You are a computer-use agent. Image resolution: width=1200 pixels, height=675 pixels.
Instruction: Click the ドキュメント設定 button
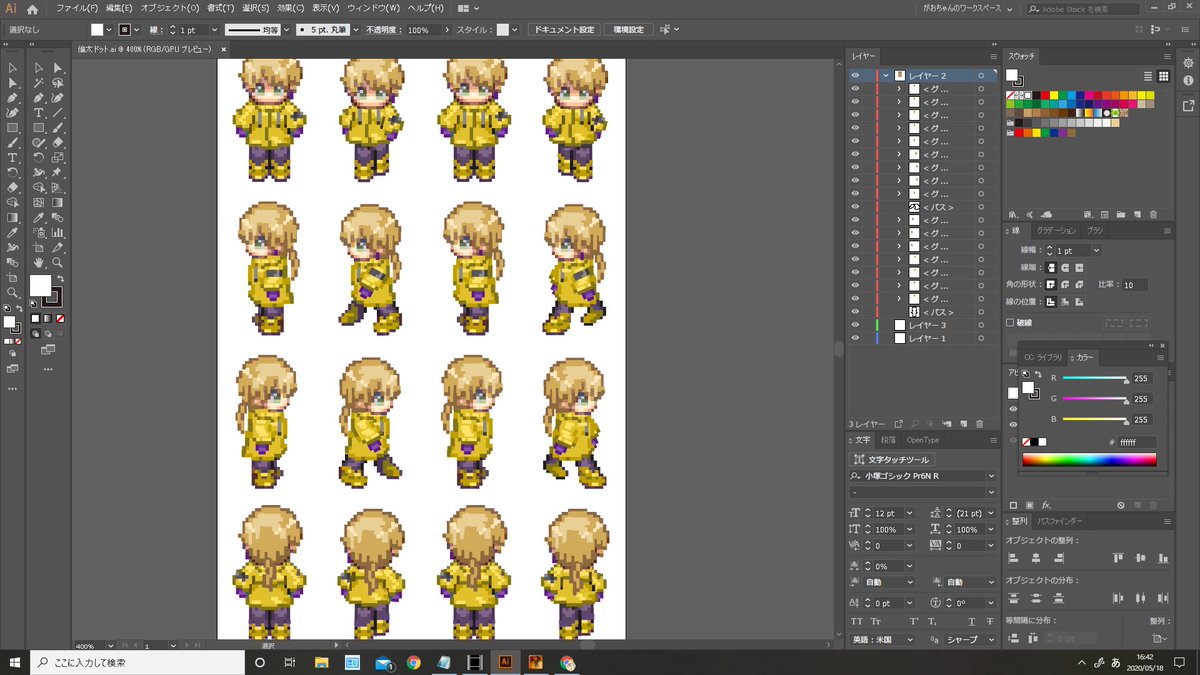pyautogui.click(x=565, y=30)
